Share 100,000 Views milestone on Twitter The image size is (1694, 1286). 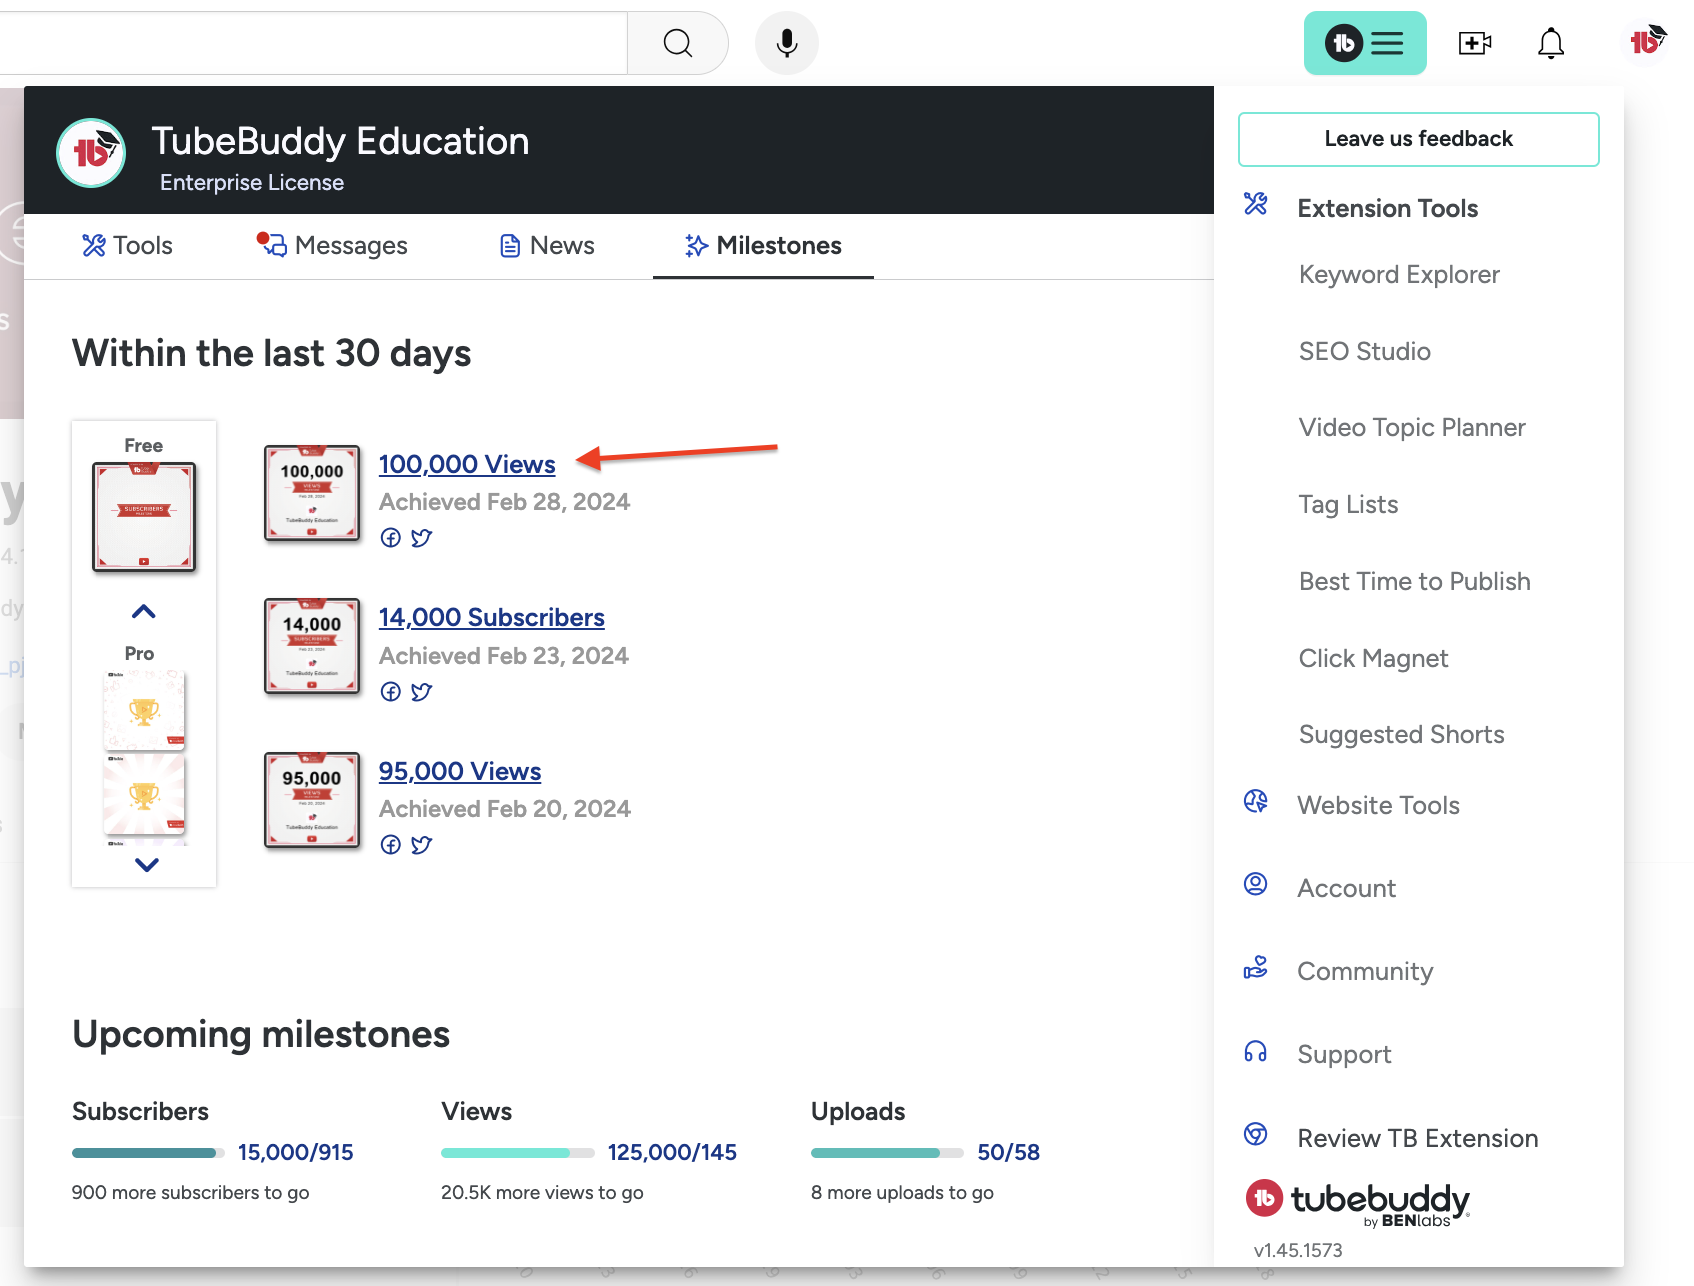[422, 538]
